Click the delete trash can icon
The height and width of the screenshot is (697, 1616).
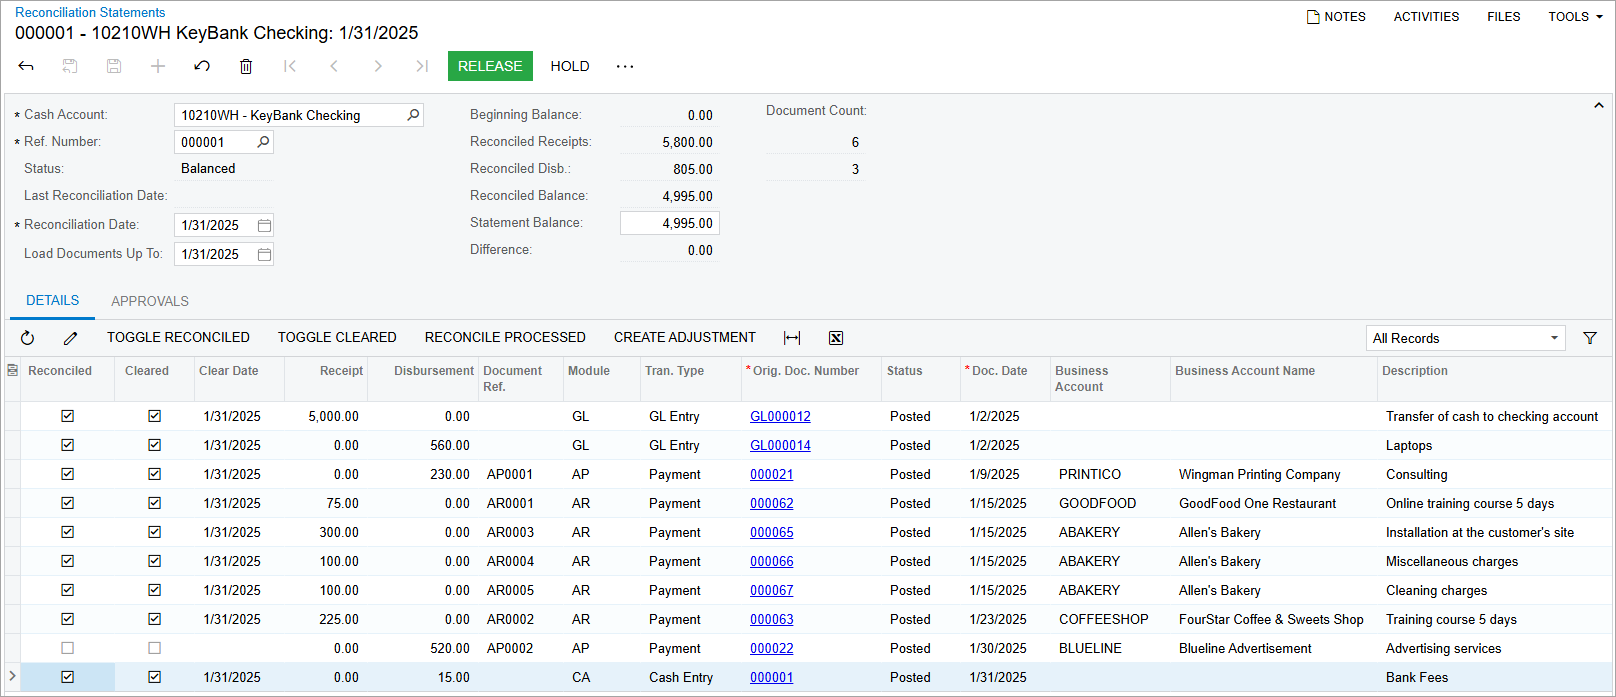click(246, 66)
